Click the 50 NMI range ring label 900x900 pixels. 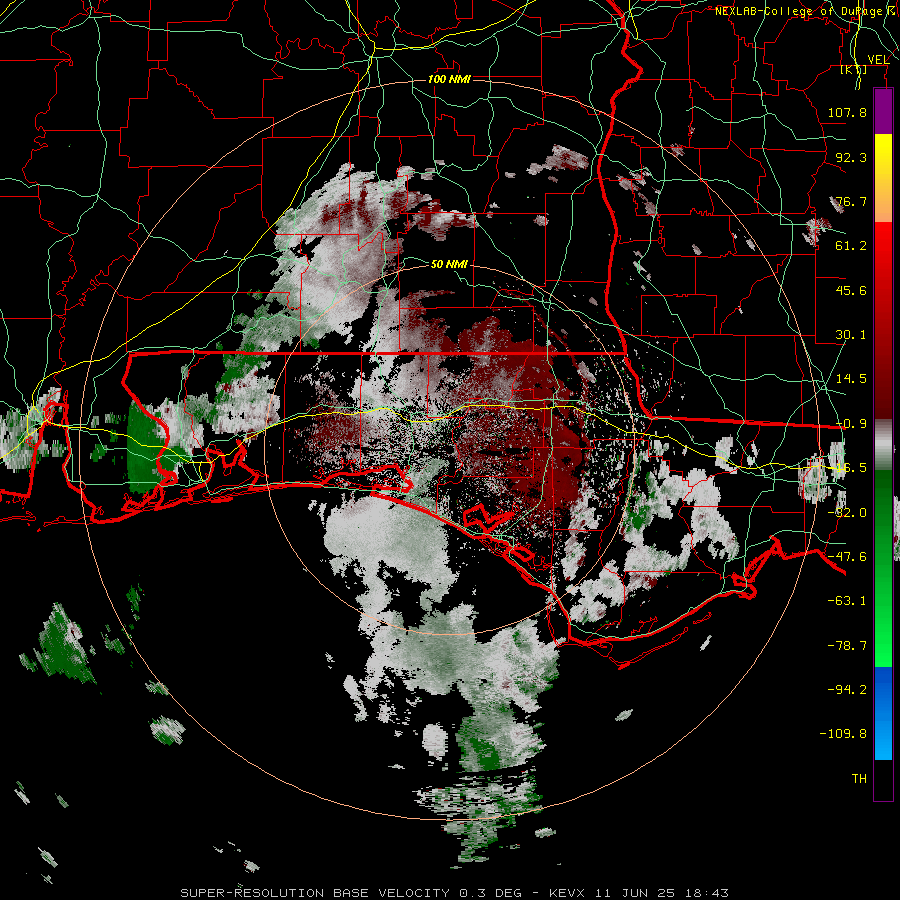pos(449,264)
